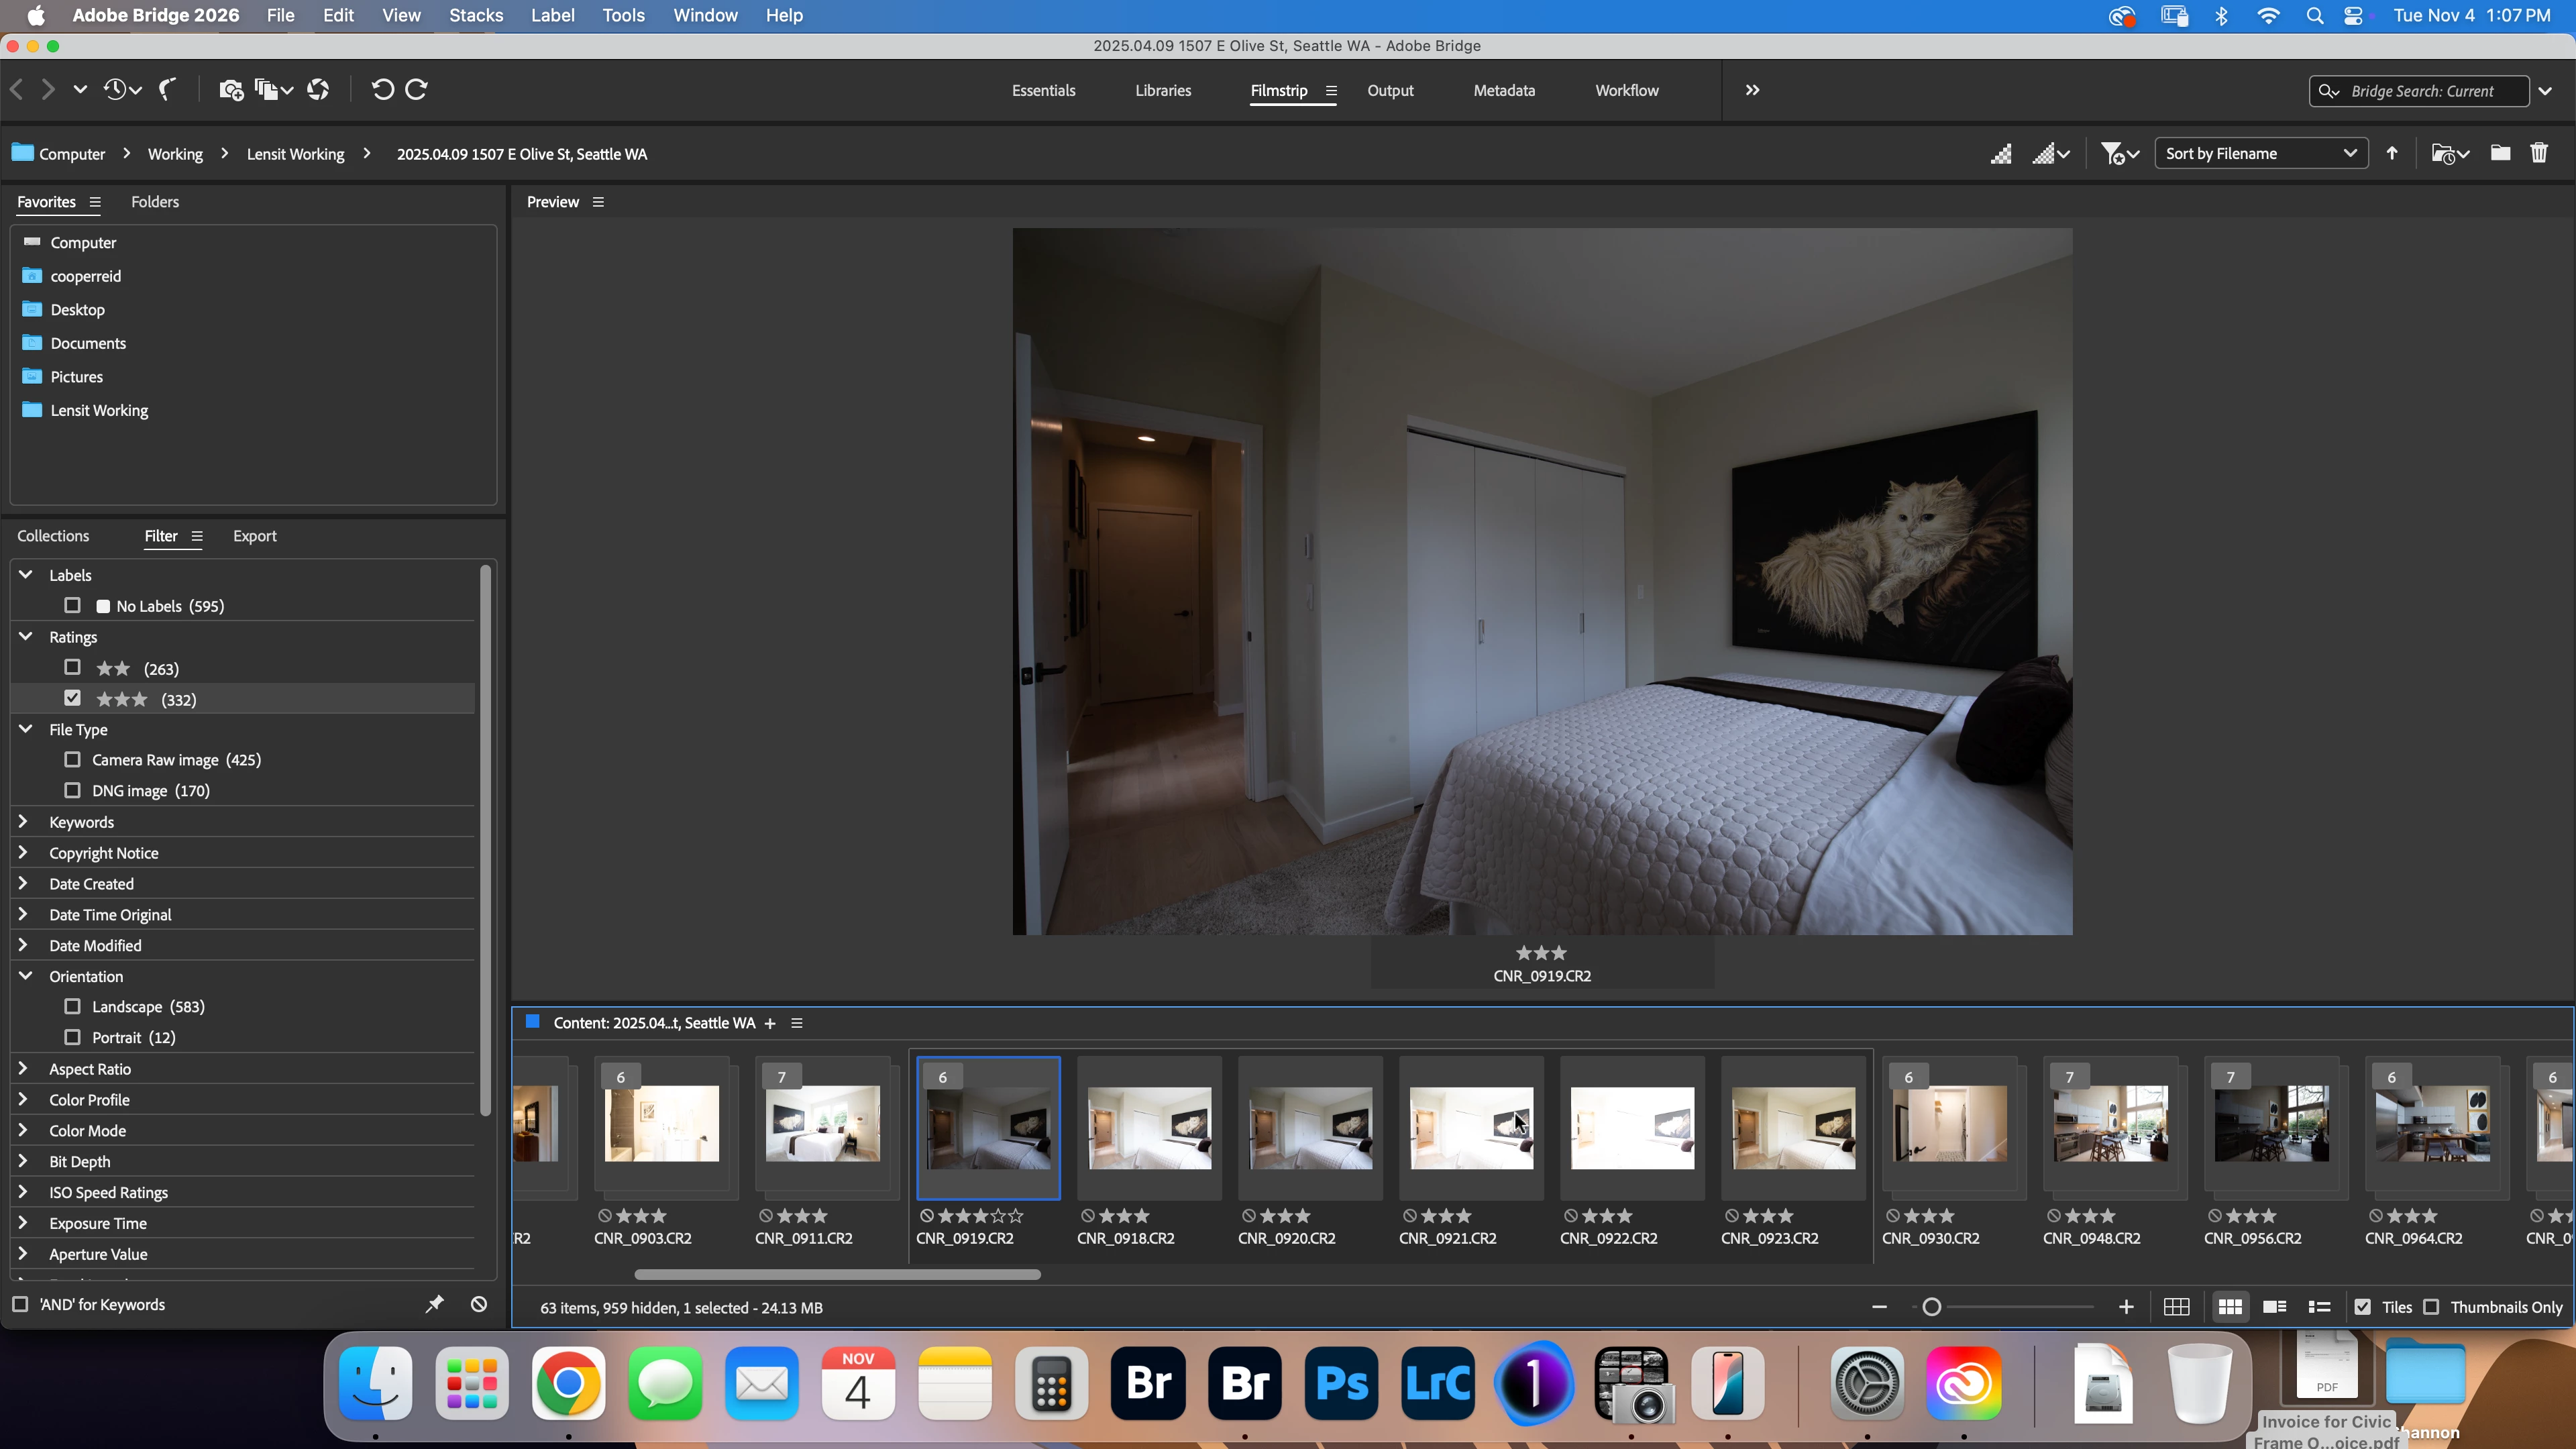The width and height of the screenshot is (2576, 1449).
Task: Open the Stacks menu
Action: click(x=475, y=15)
